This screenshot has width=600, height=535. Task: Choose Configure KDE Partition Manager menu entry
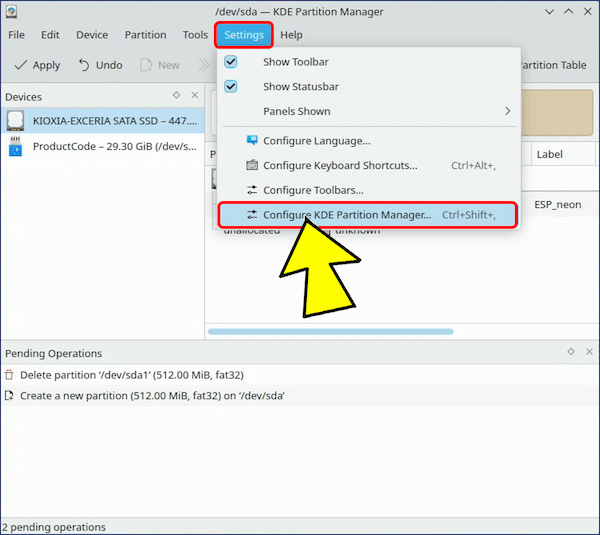coord(347,215)
